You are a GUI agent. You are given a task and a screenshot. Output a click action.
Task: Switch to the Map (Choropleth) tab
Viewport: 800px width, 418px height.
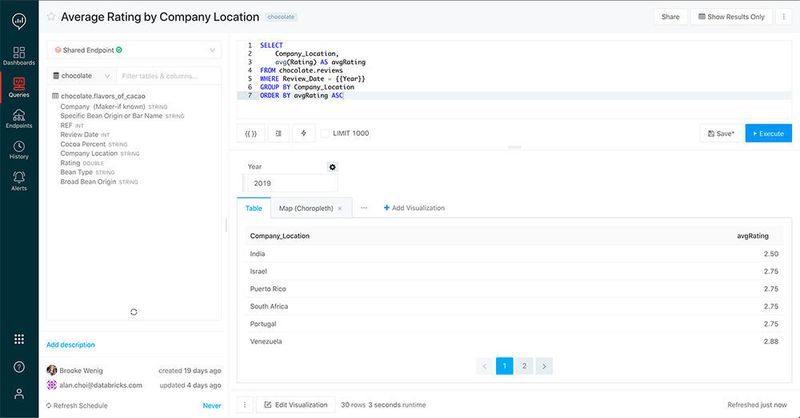tap(306, 208)
